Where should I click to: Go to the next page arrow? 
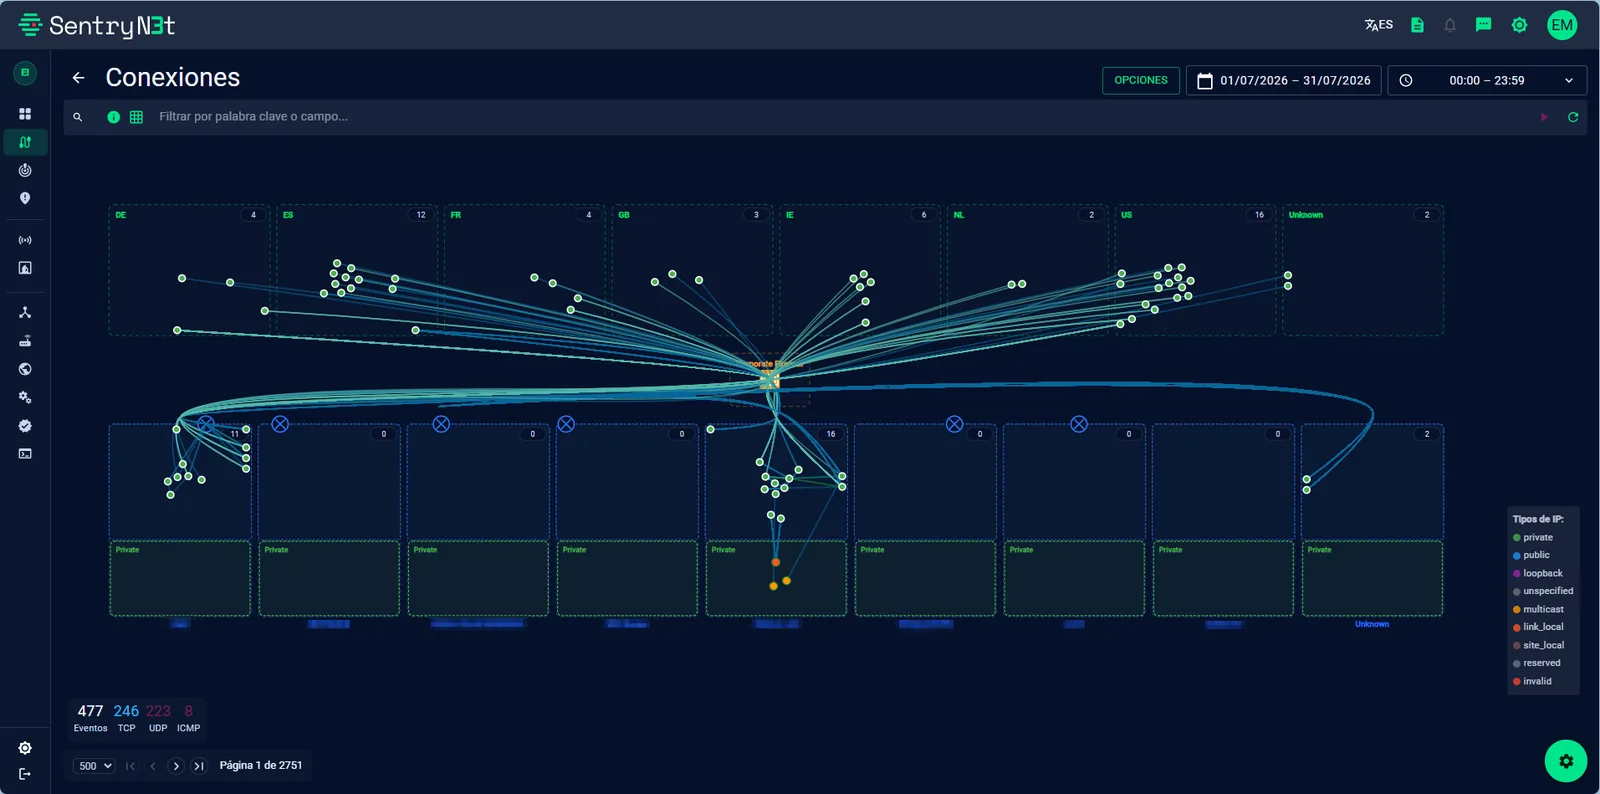pos(176,766)
